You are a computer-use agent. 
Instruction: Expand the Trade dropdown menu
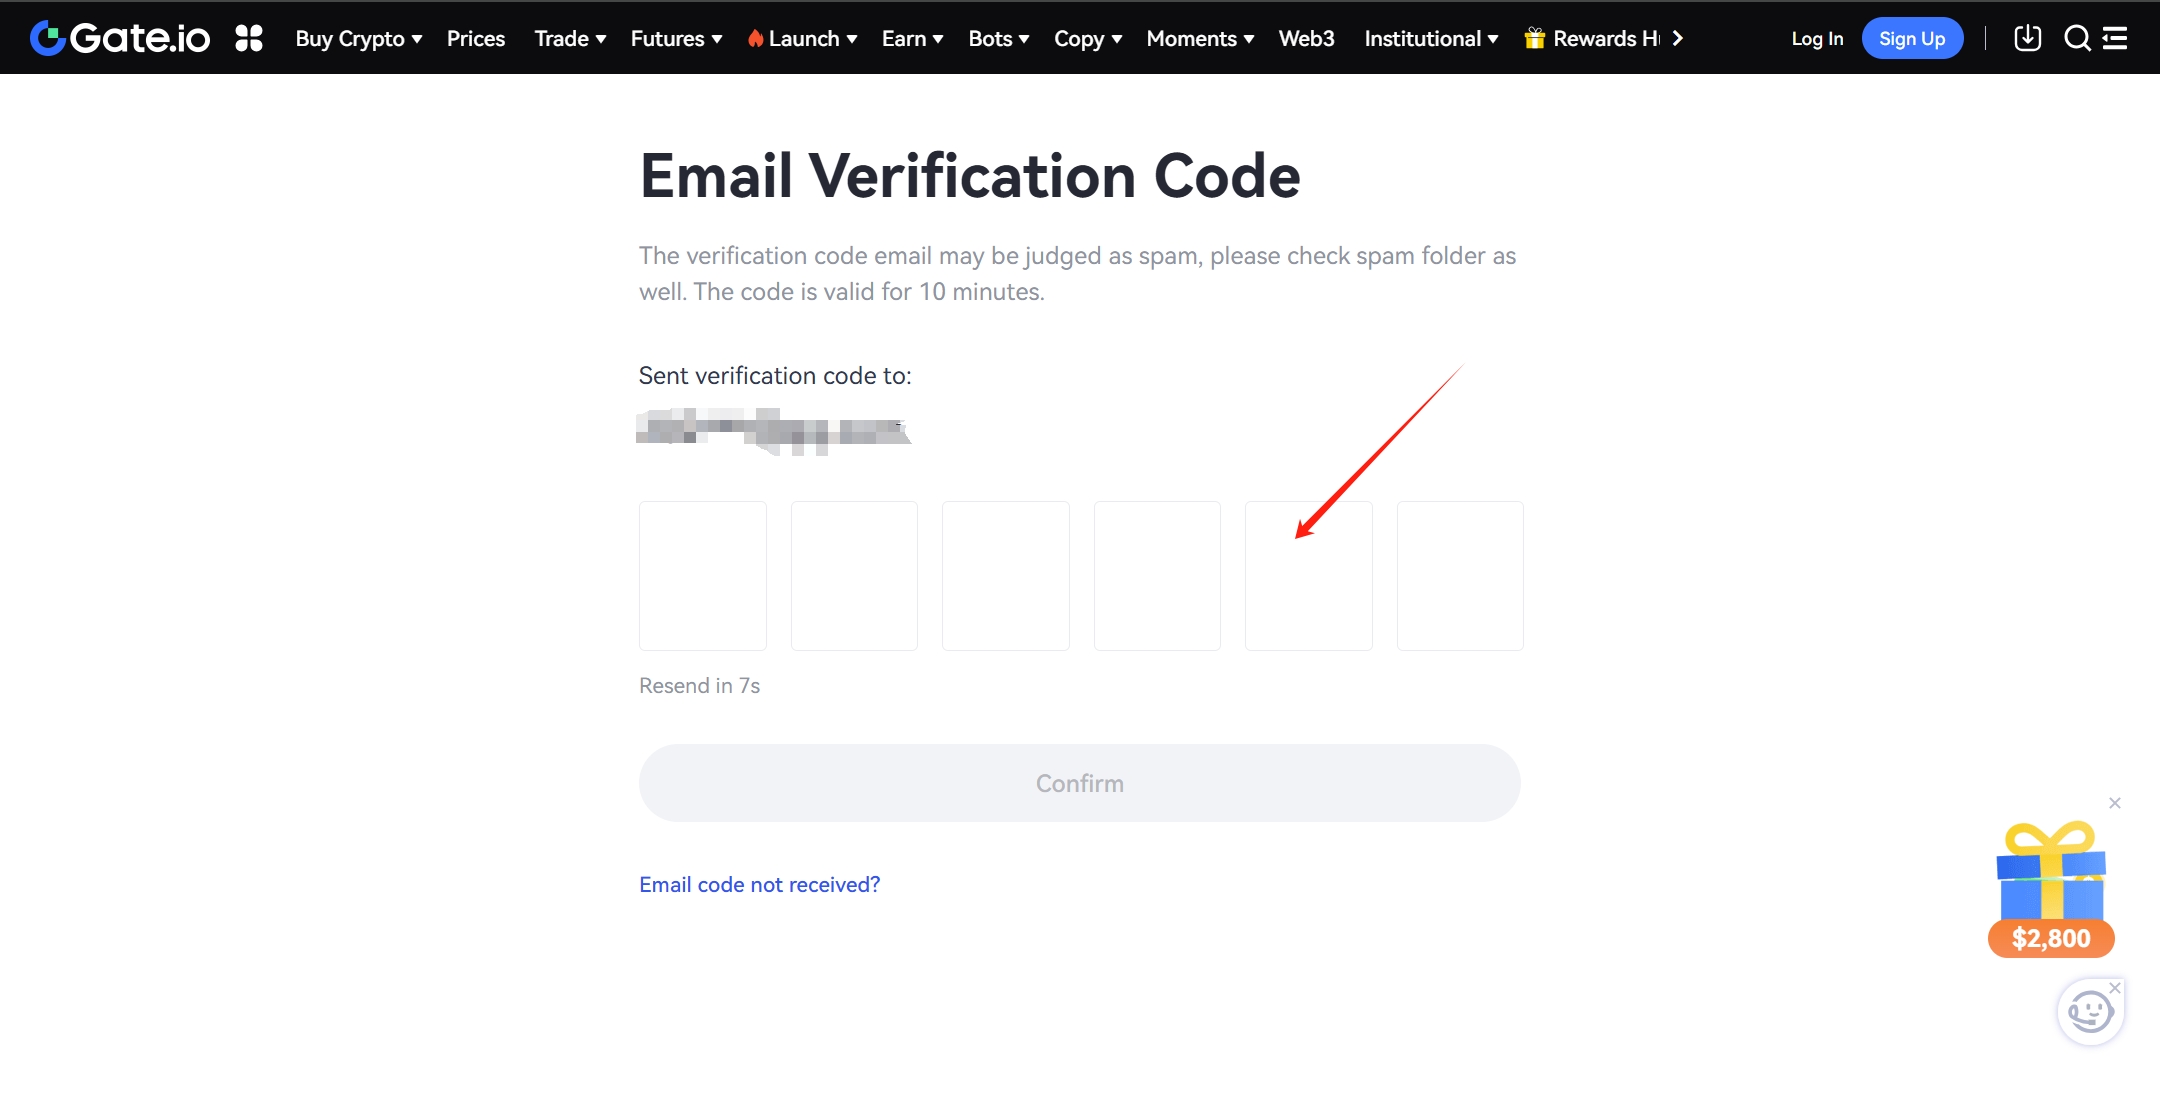tap(570, 38)
